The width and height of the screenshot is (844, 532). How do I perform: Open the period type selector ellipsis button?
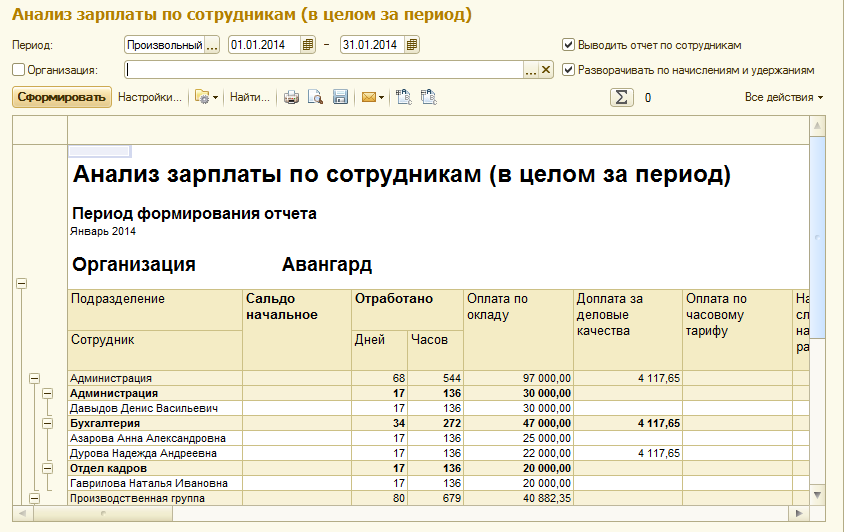(211, 45)
